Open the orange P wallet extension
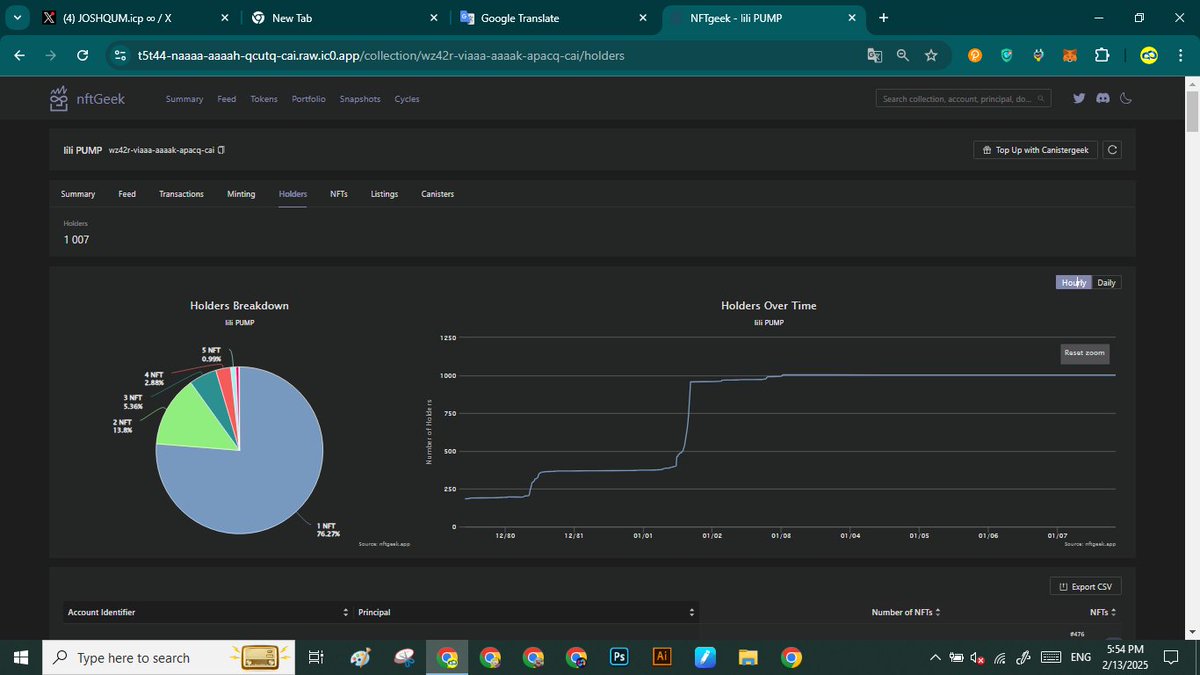Viewport: 1200px width, 675px height. (x=975, y=56)
